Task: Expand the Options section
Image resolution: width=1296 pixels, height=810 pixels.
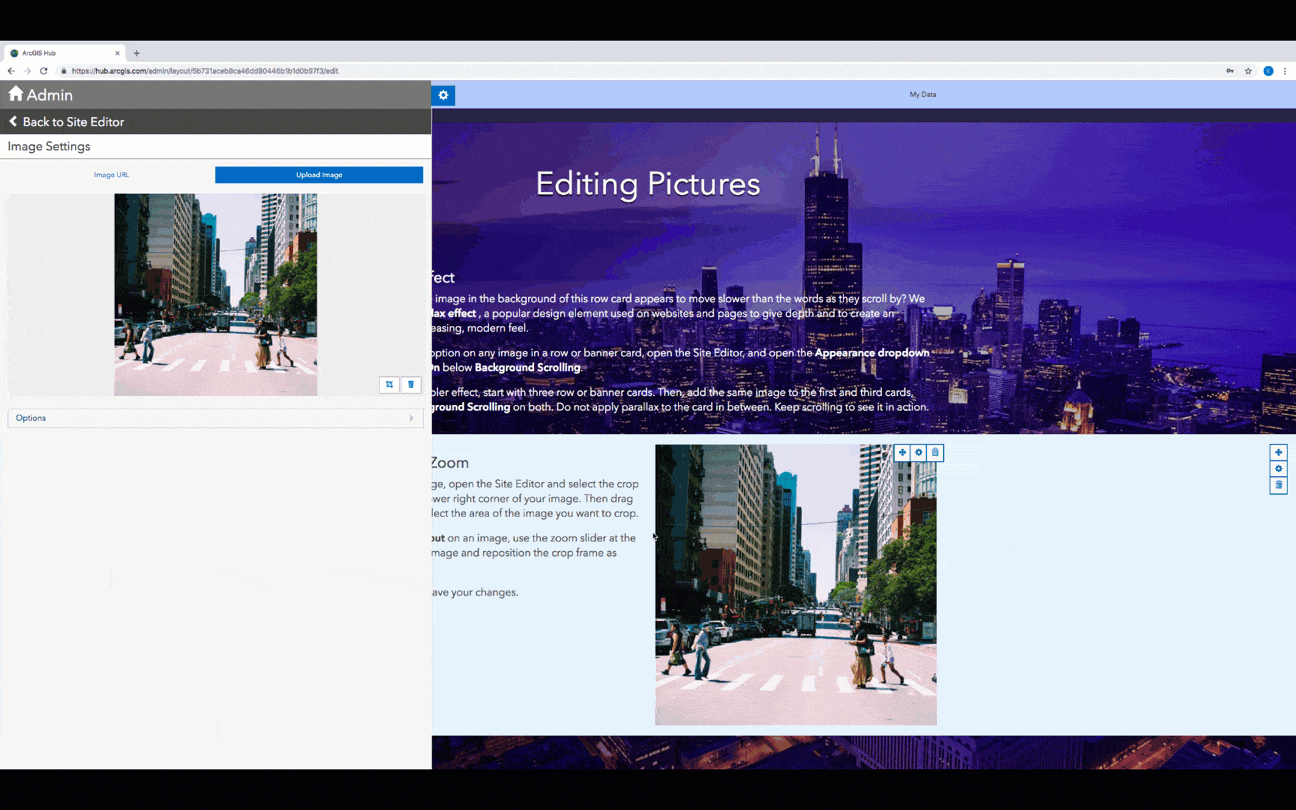Action: [215, 418]
